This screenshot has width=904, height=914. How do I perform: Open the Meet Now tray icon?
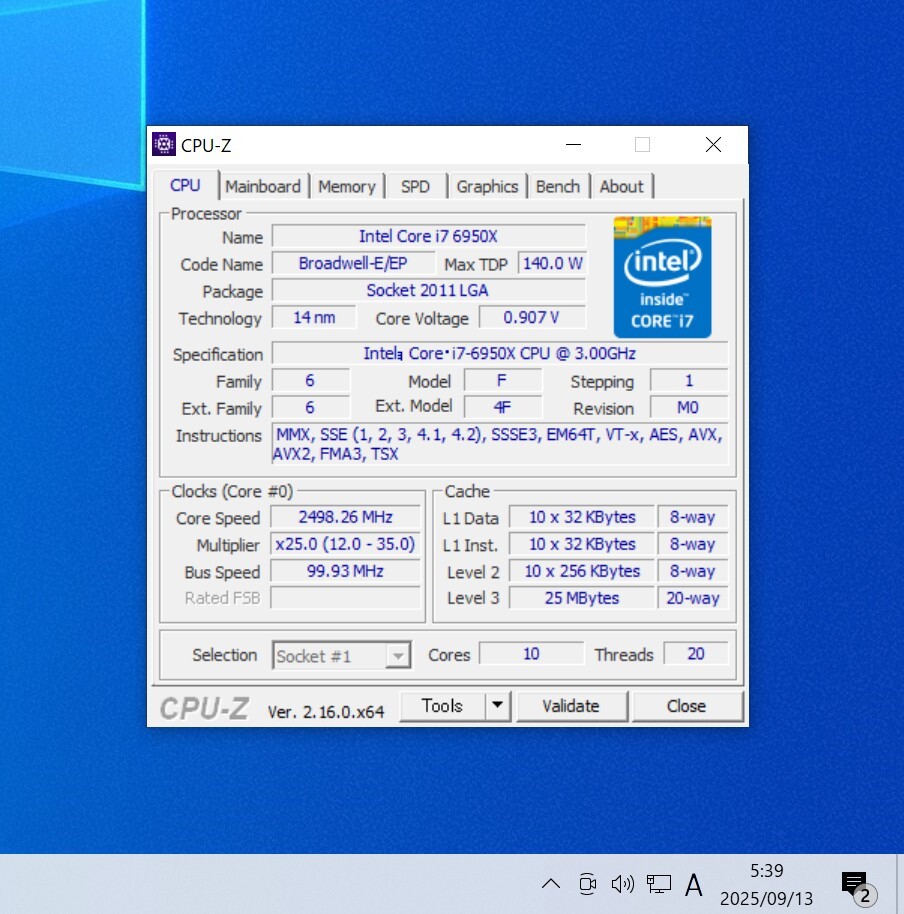pos(587,884)
